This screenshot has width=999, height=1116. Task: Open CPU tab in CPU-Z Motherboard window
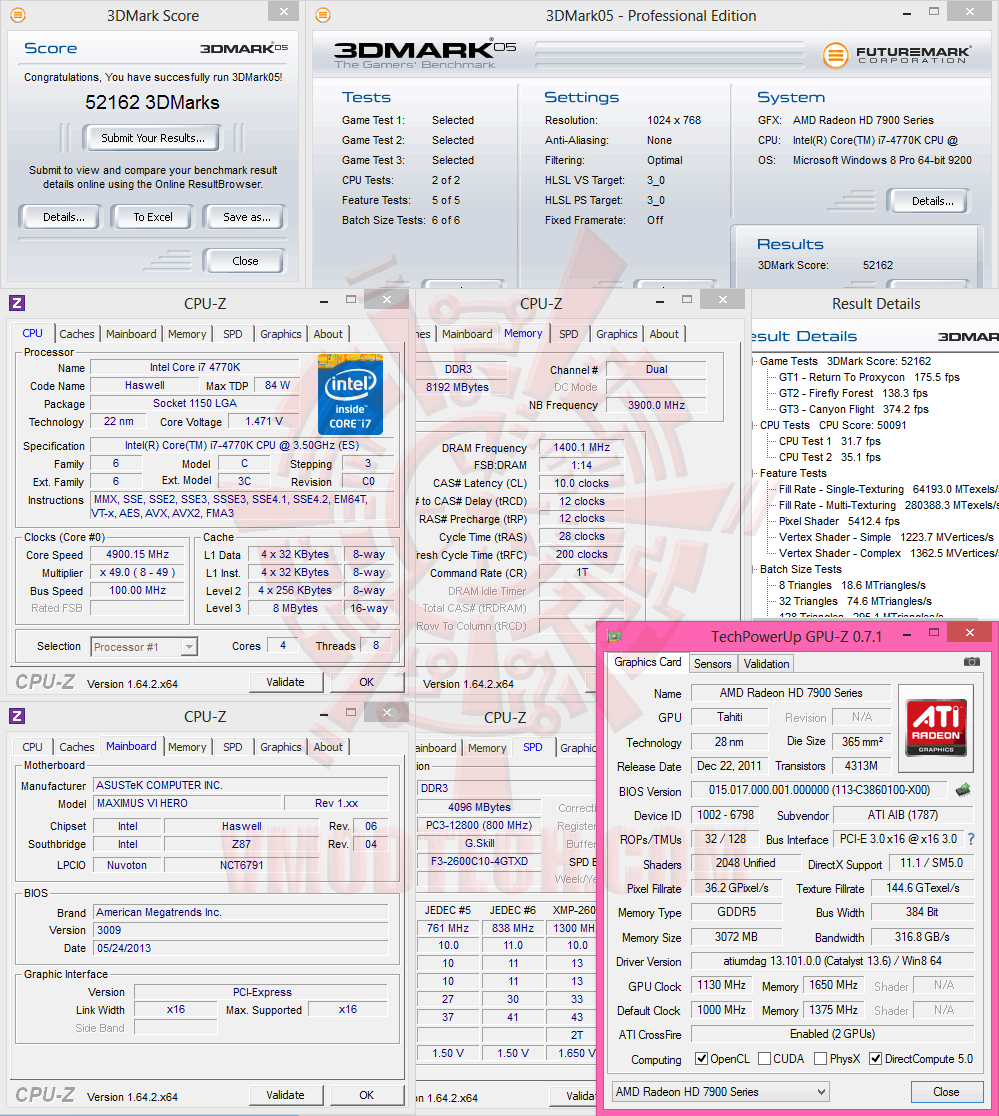[x=32, y=747]
